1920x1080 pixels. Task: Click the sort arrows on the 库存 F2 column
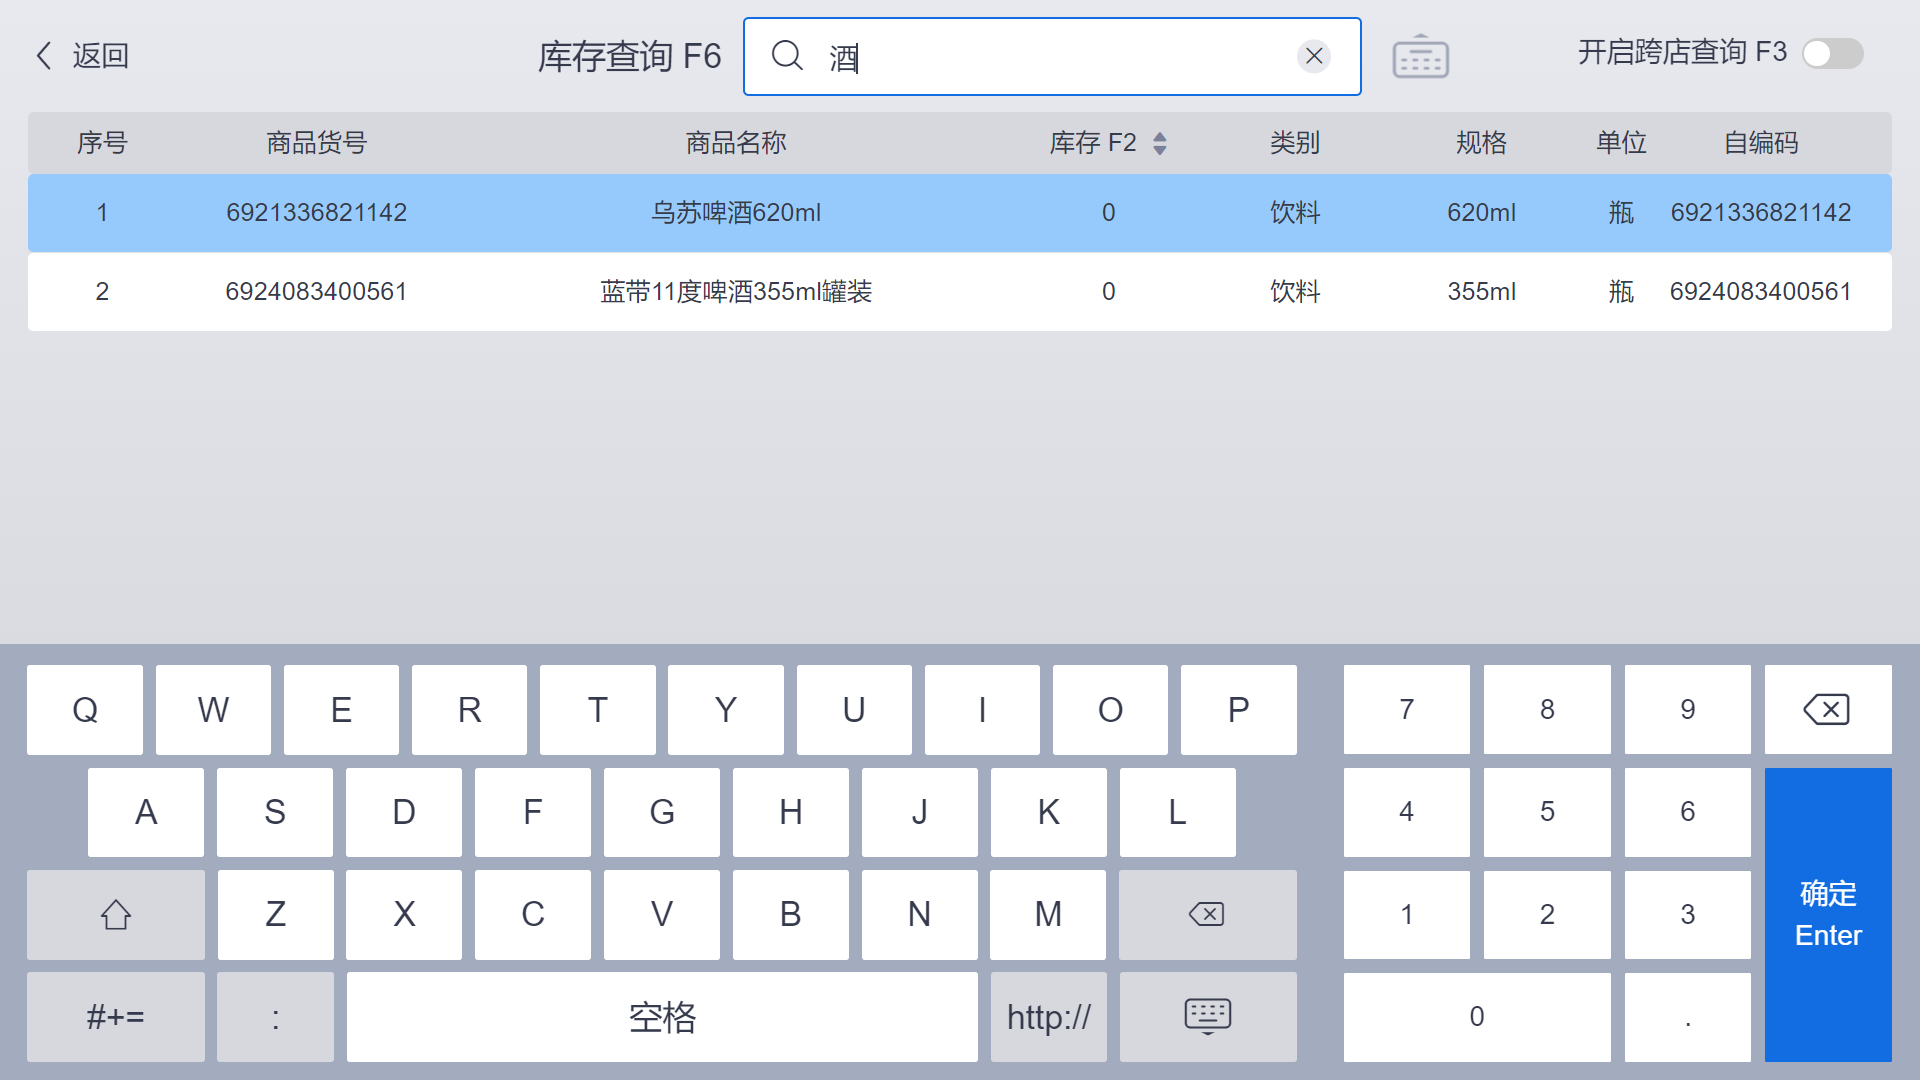[x=1159, y=142]
